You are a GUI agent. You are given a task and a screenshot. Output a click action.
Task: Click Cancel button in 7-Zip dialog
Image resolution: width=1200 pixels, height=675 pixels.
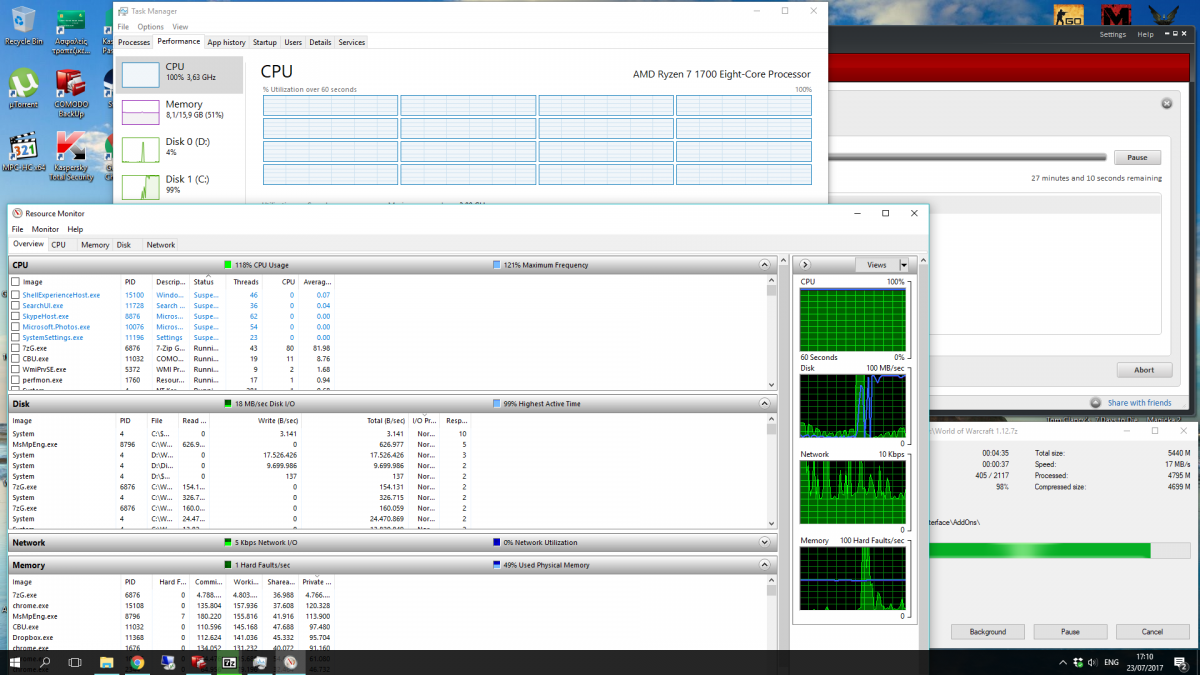1152,632
